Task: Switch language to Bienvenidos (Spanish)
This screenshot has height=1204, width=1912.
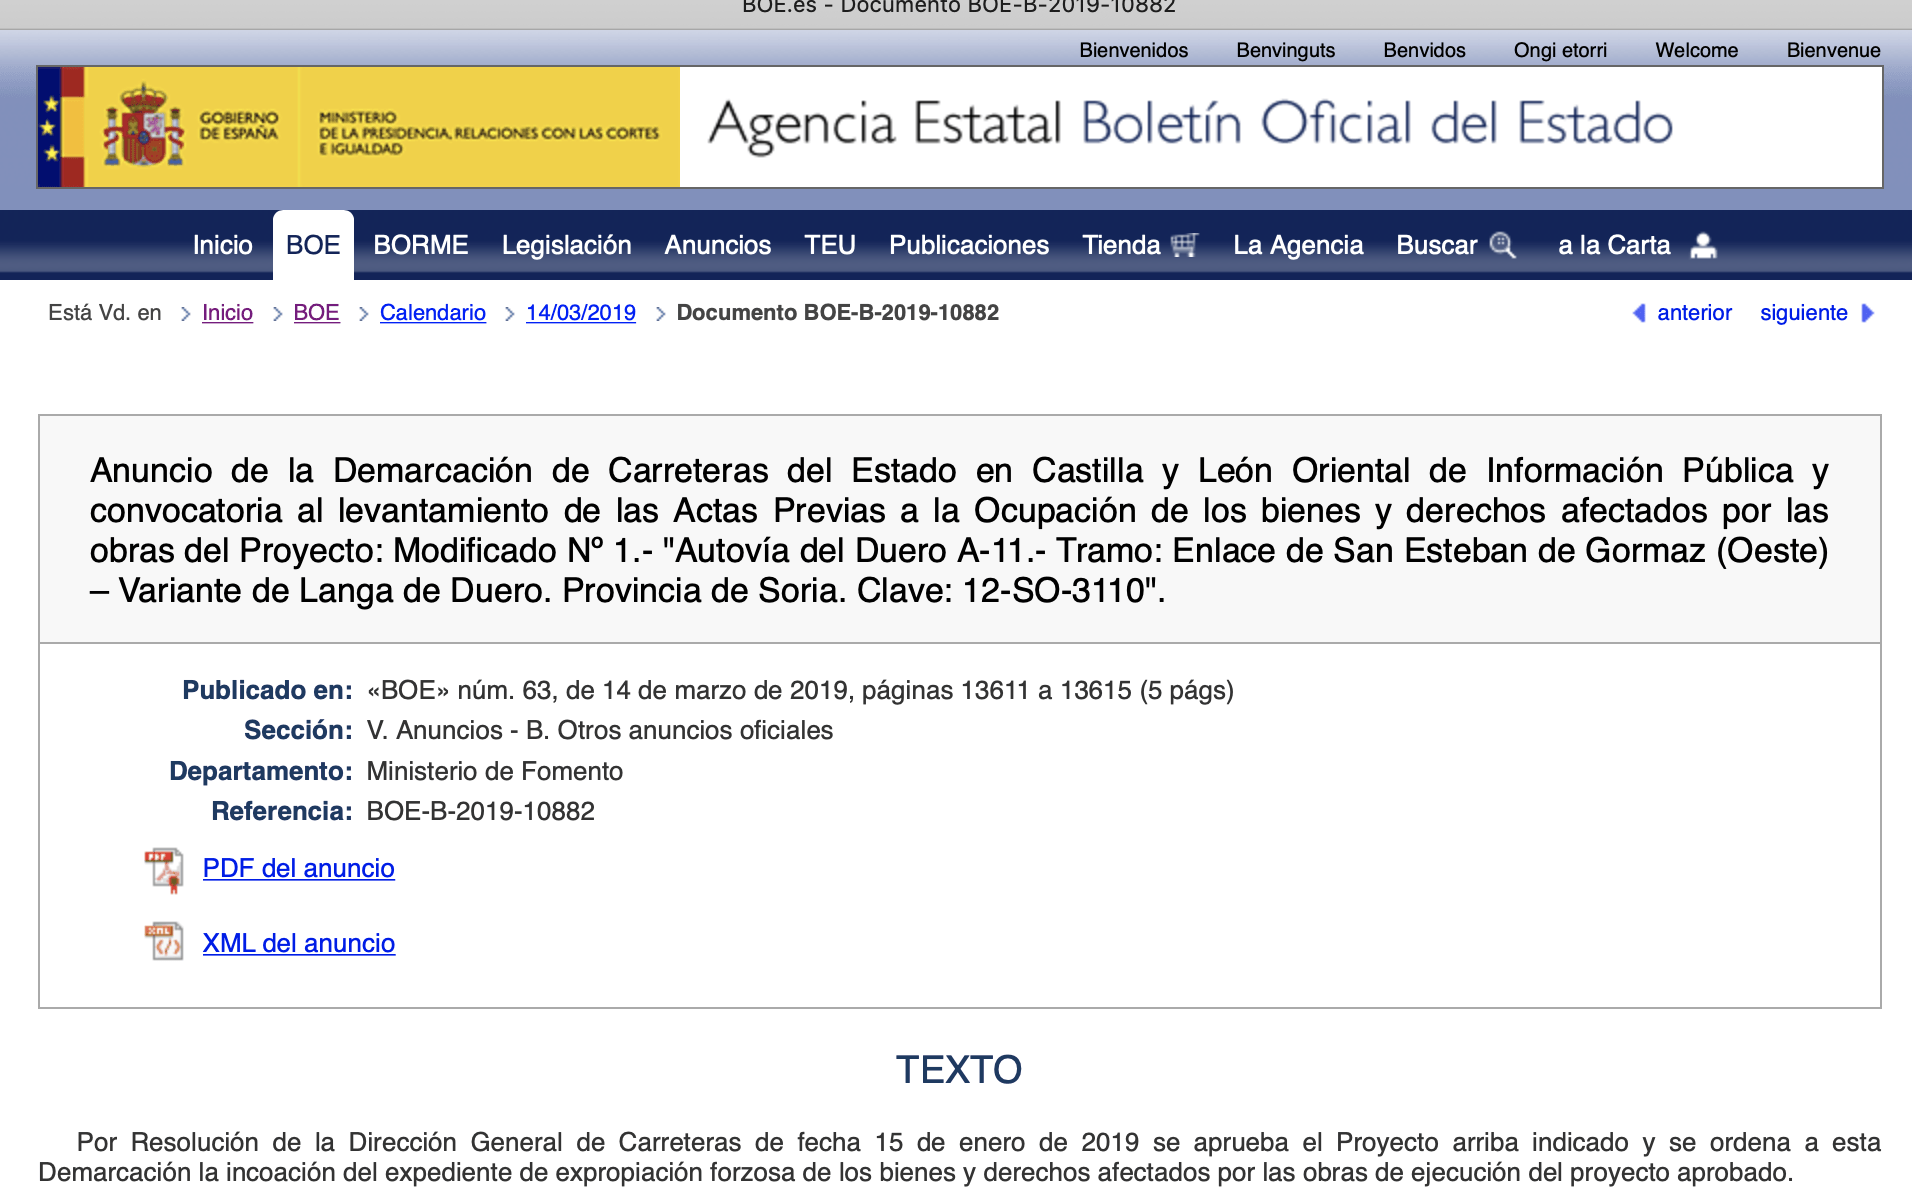Action: click(1133, 50)
